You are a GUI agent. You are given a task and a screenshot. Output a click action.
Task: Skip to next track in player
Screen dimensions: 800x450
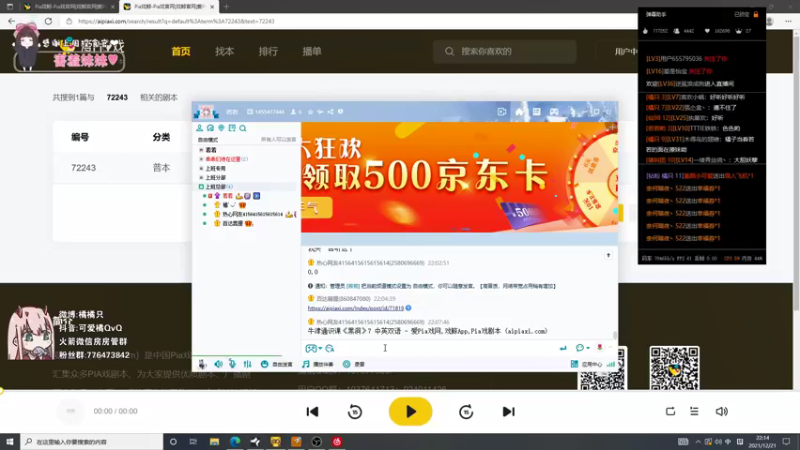508,411
